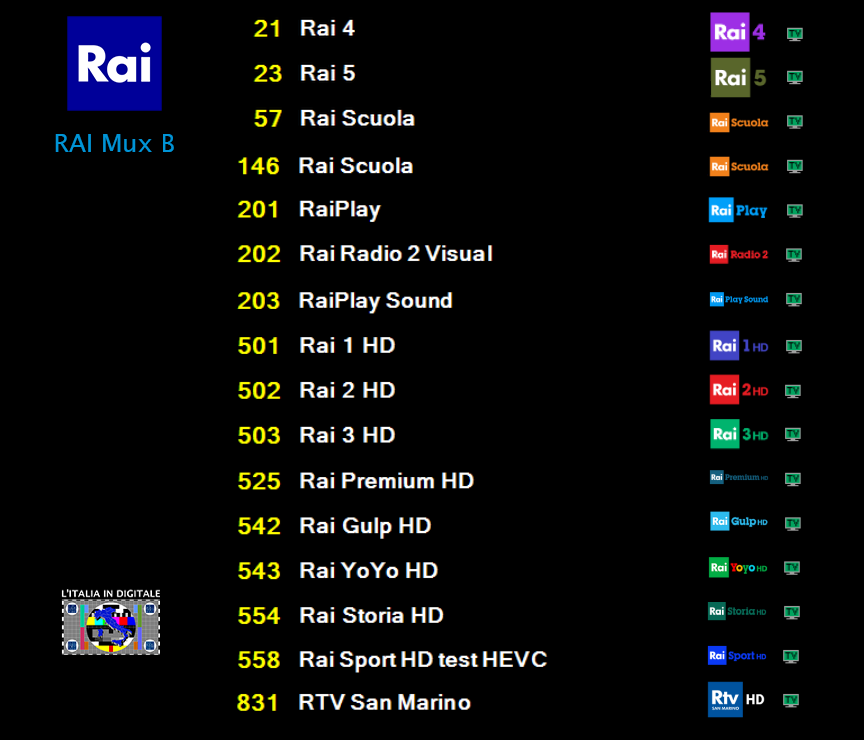The width and height of the screenshot is (864, 740).
Task: Select the Rai Premium HD channel name
Action: (x=386, y=481)
